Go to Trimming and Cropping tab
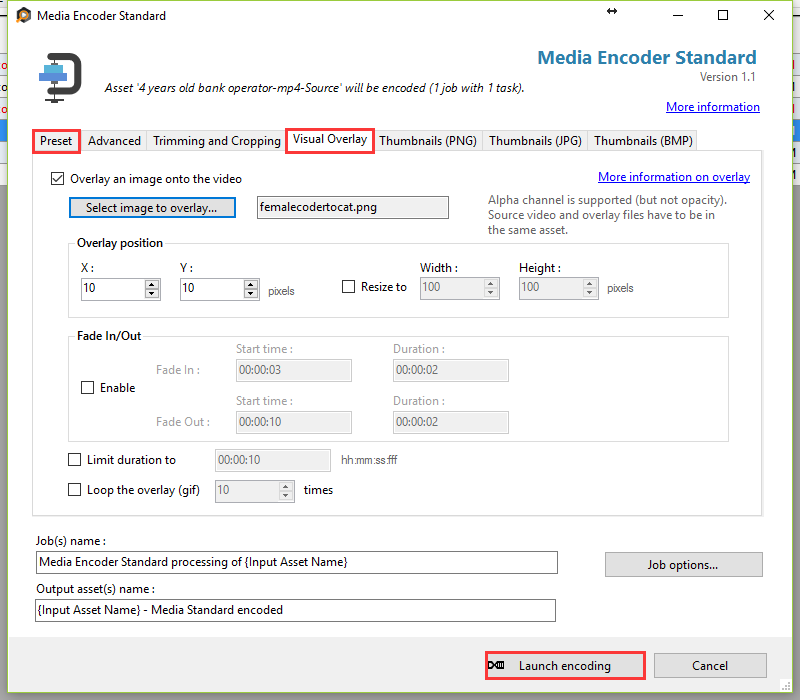Viewport: 800px width, 700px height. coord(216,141)
